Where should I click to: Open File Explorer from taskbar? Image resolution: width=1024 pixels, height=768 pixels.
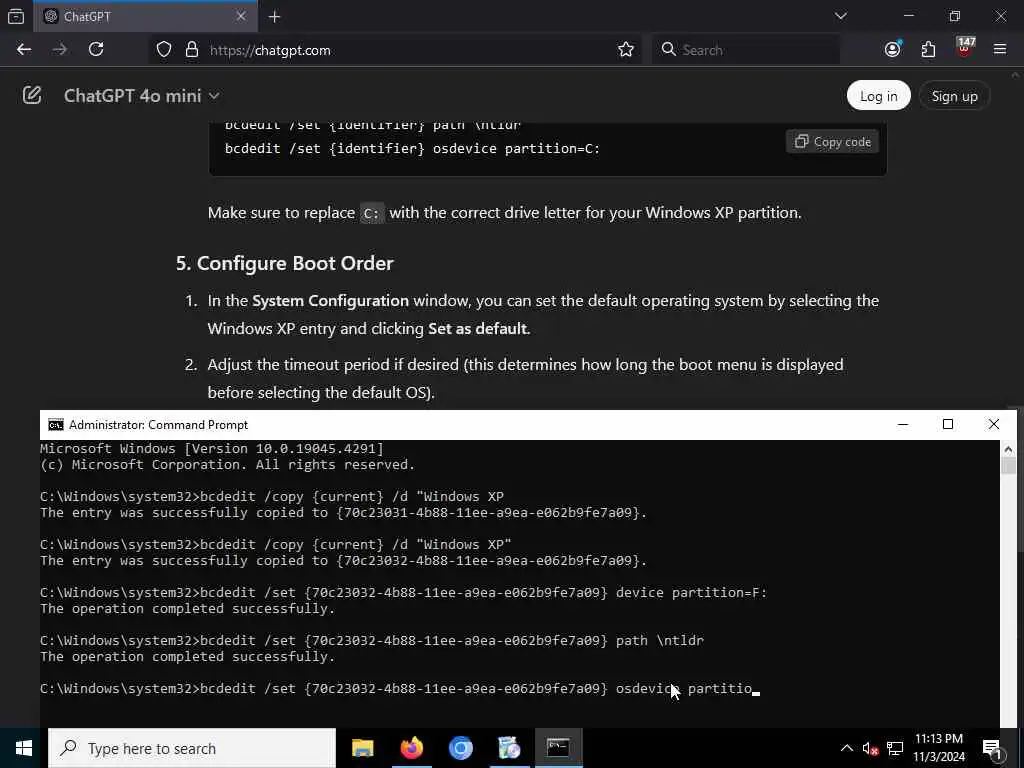coord(362,748)
